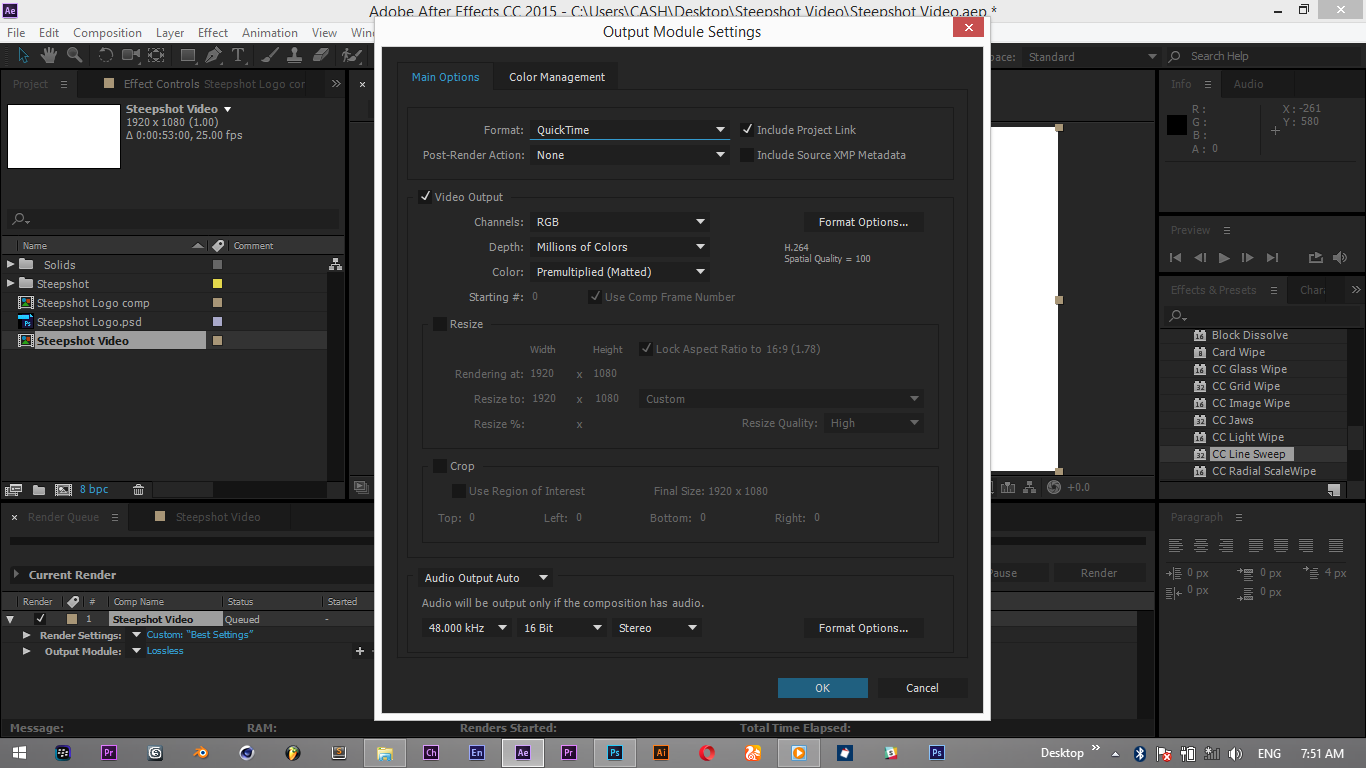
Task: Uncheck Include Project Link
Action: [x=746, y=130]
